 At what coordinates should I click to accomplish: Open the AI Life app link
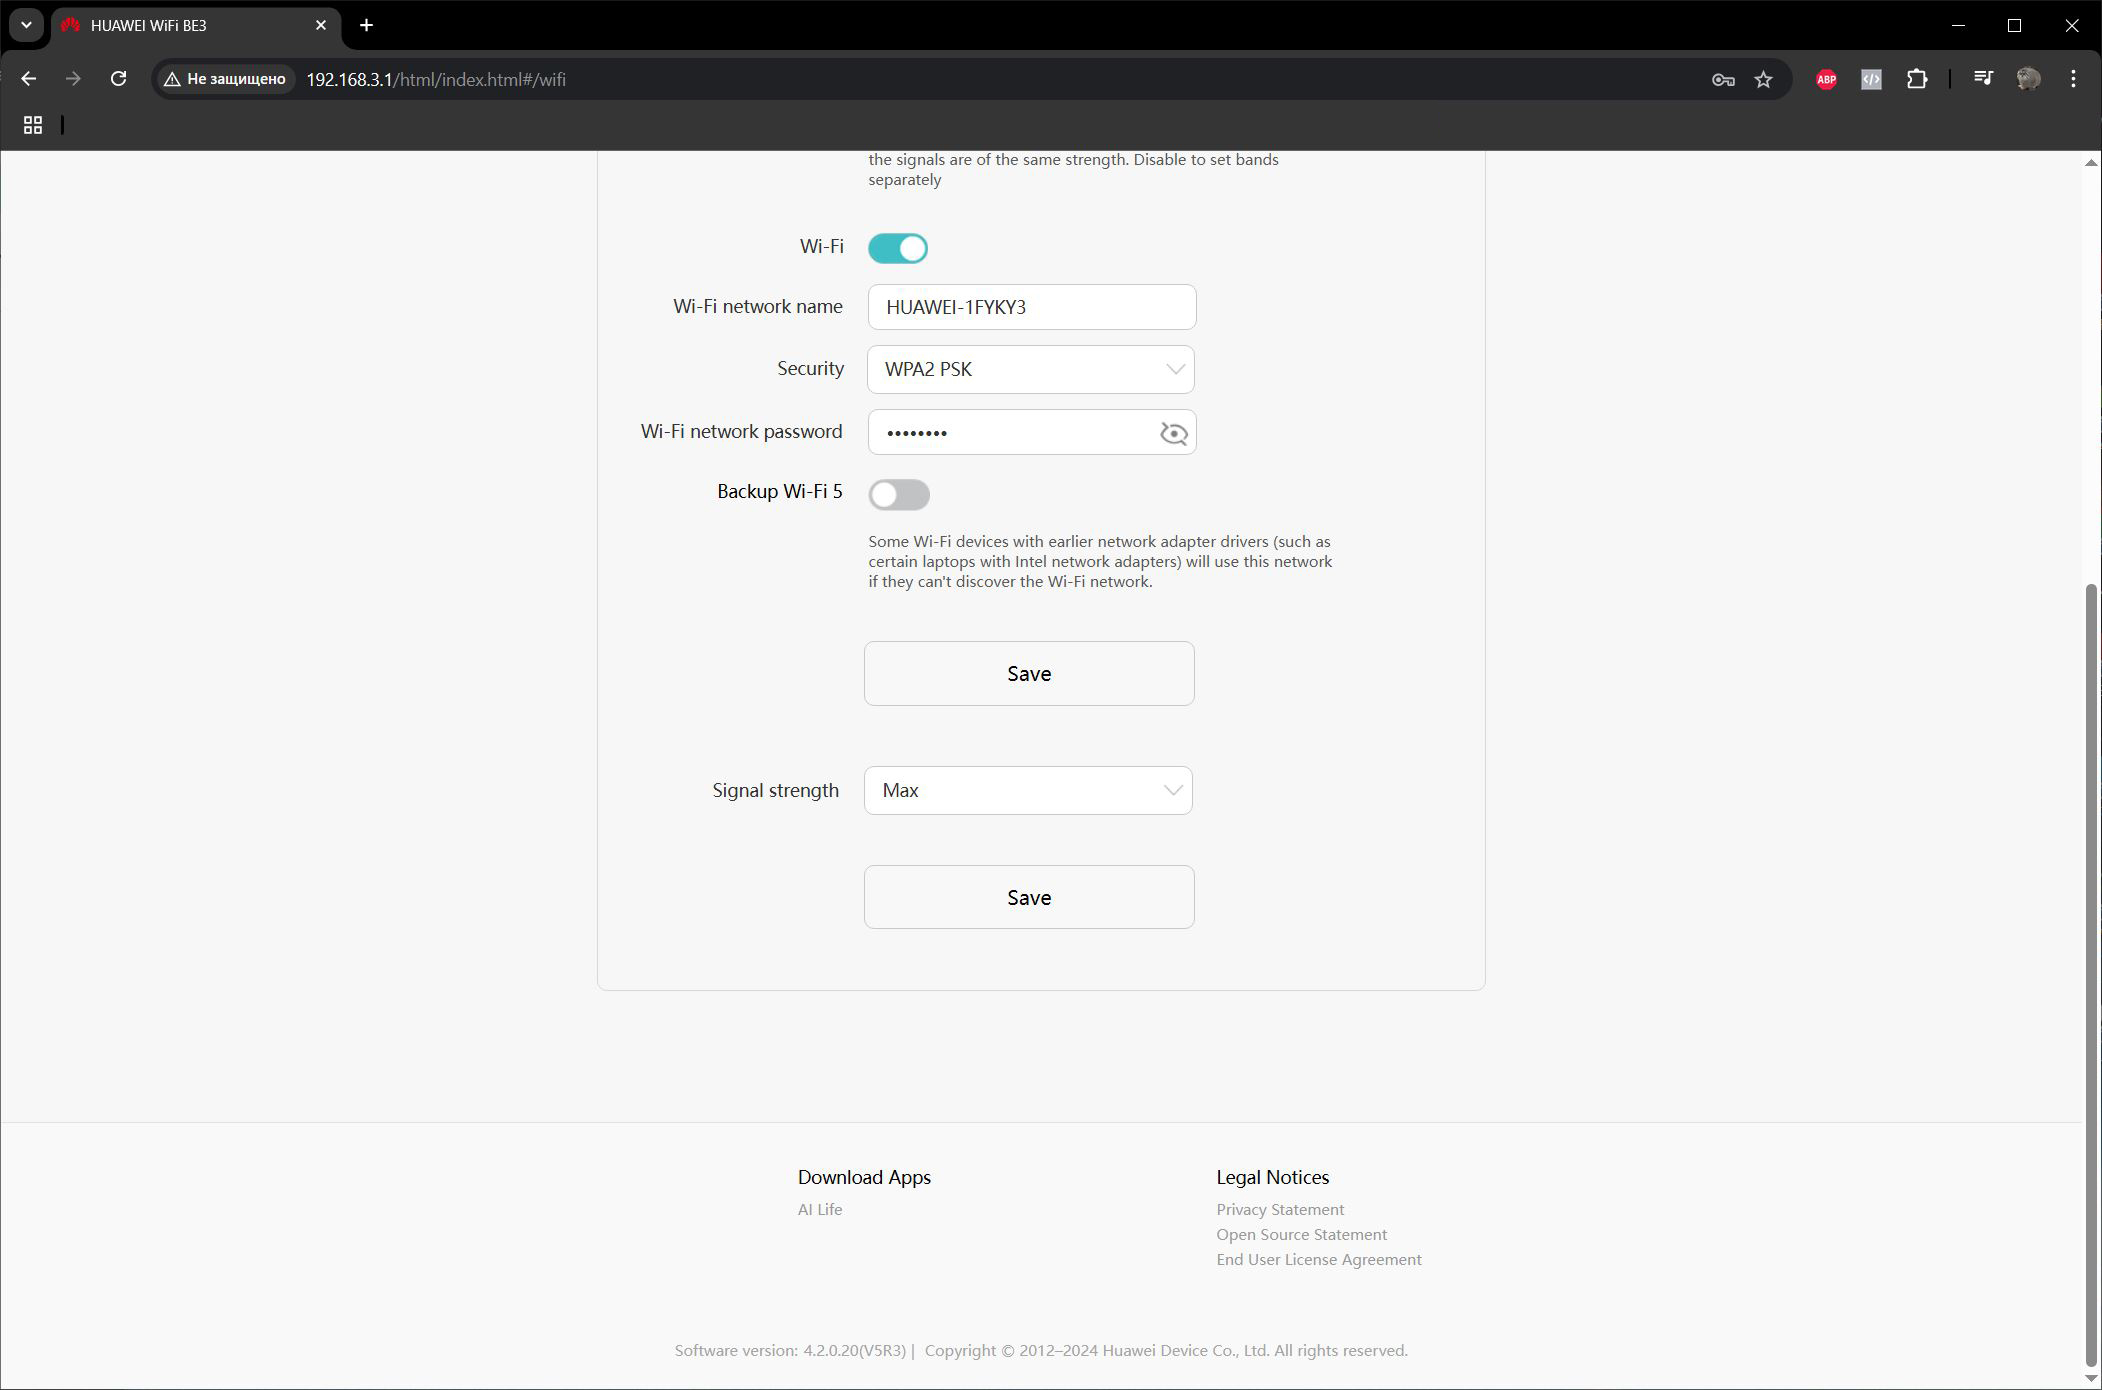point(820,1209)
